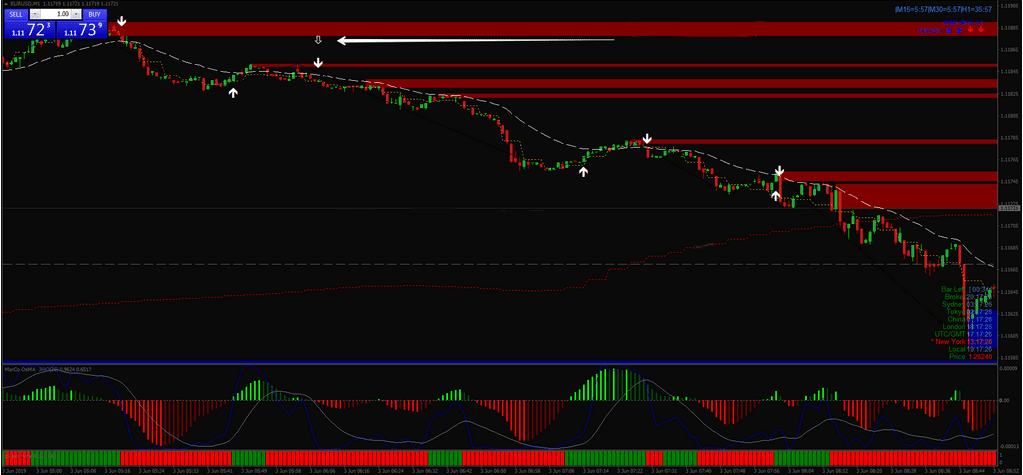Screen dimensions: 1023x475
Task: Click the current price label on price axis
Action: pyautogui.click(x=1009, y=208)
